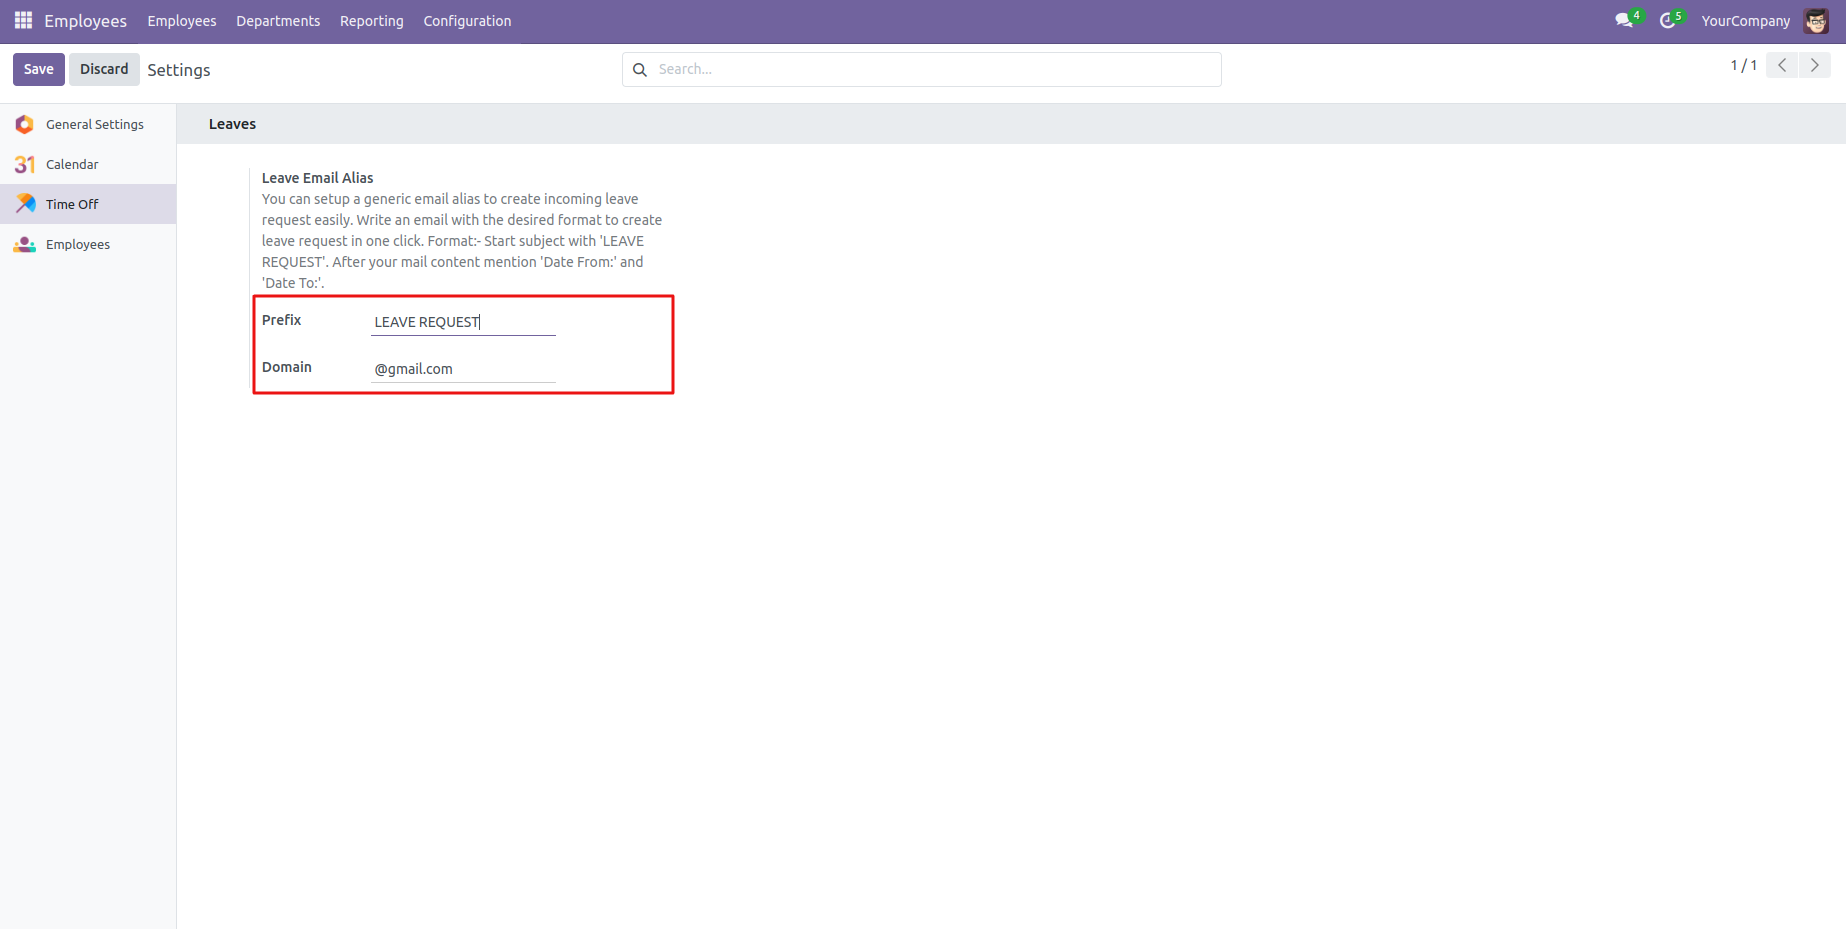This screenshot has height=929, width=1846.
Task: Save the settings changes
Action: click(x=39, y=69)
